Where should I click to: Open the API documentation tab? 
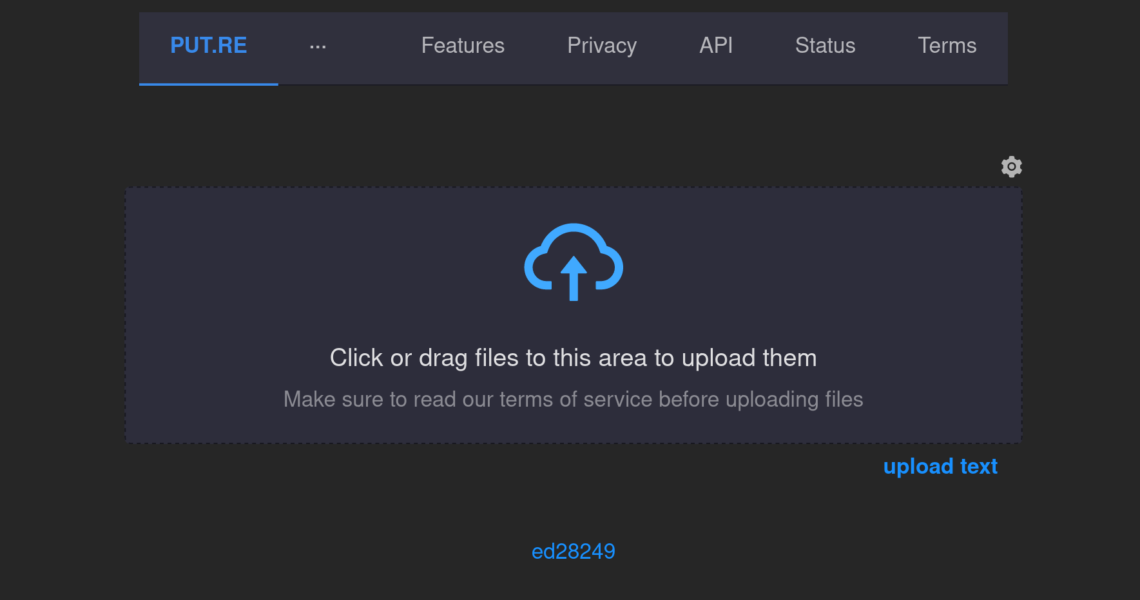(x=715, y=46)
